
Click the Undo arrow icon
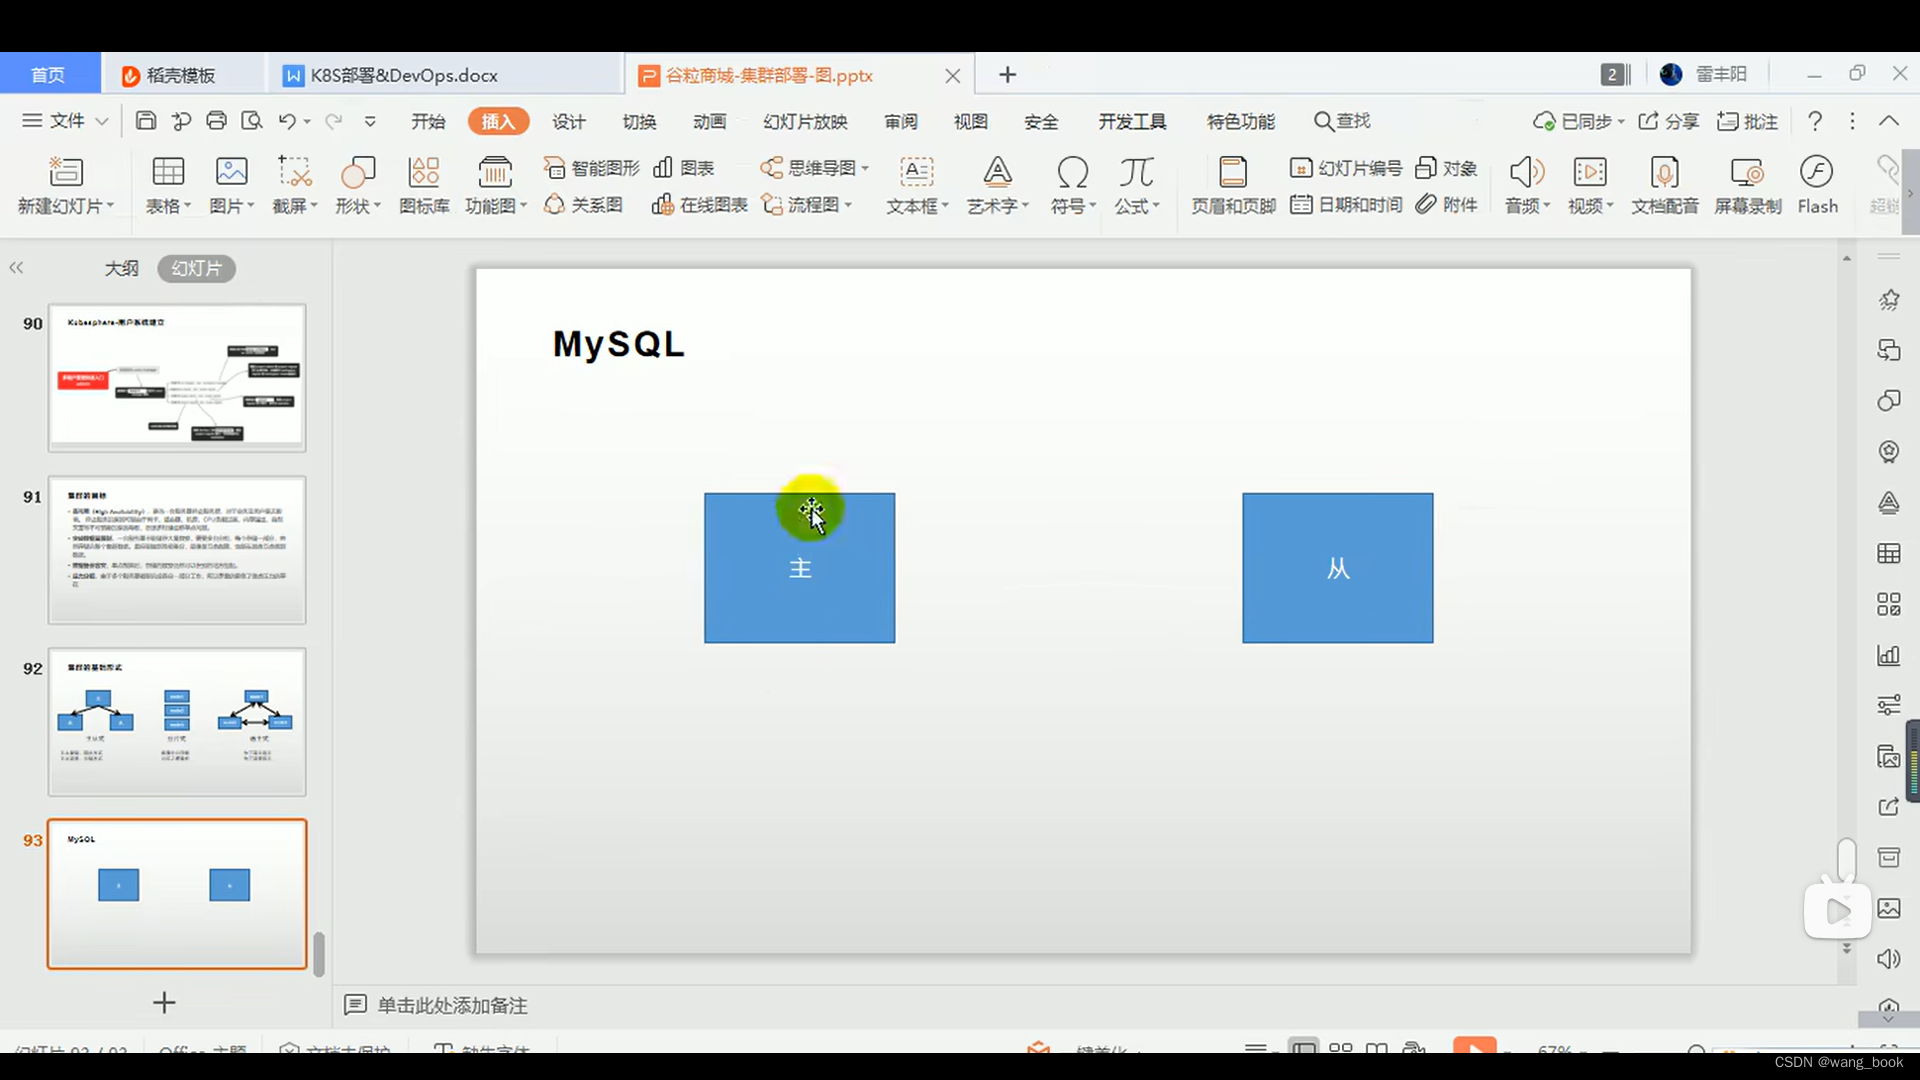click(286, 121)
